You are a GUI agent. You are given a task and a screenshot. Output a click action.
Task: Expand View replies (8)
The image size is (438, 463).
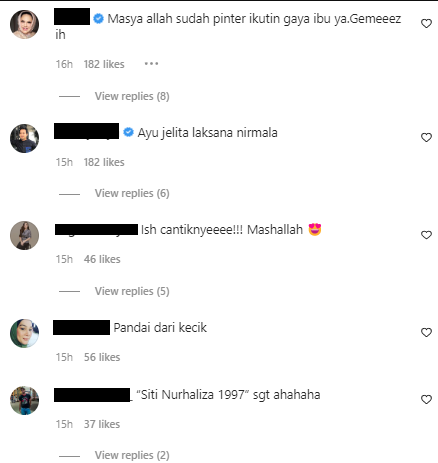click(x=132, y=96)
